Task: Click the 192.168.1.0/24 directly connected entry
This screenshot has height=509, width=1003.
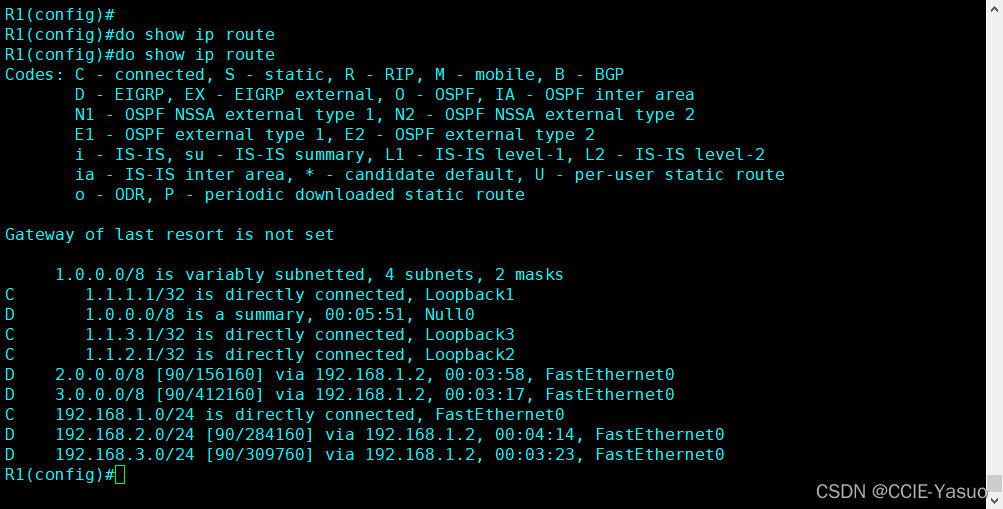Action: point(310,415)
